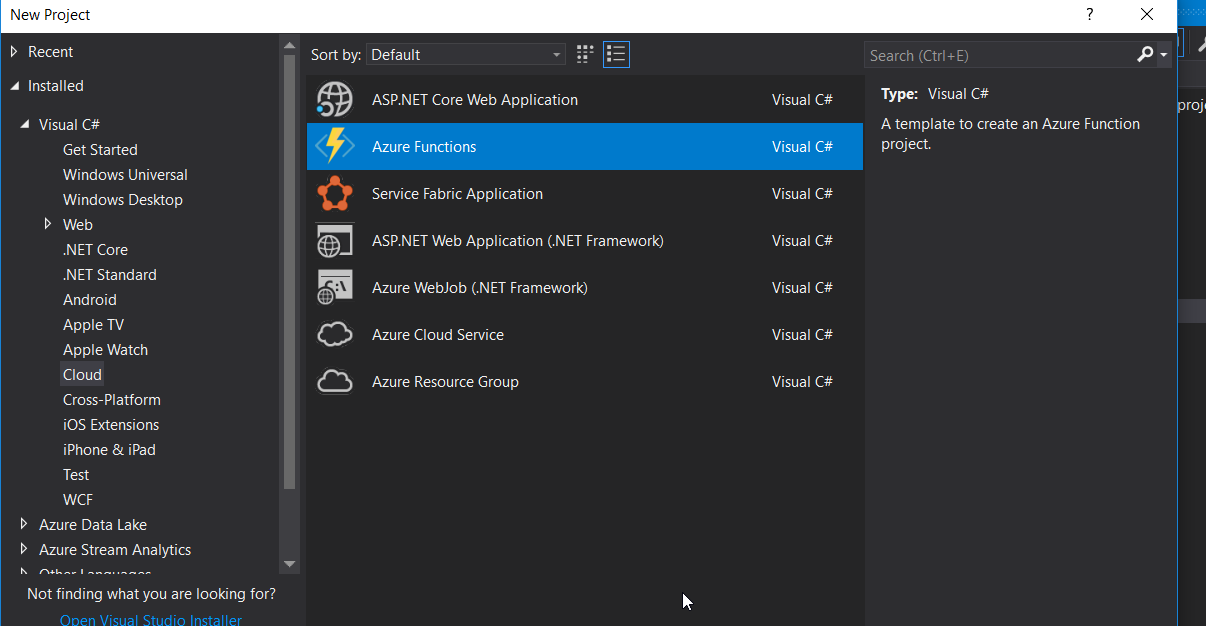The image size is (1206, 626).
Task: Select the Cross-Platform category
Action: (x=111, y=400)
